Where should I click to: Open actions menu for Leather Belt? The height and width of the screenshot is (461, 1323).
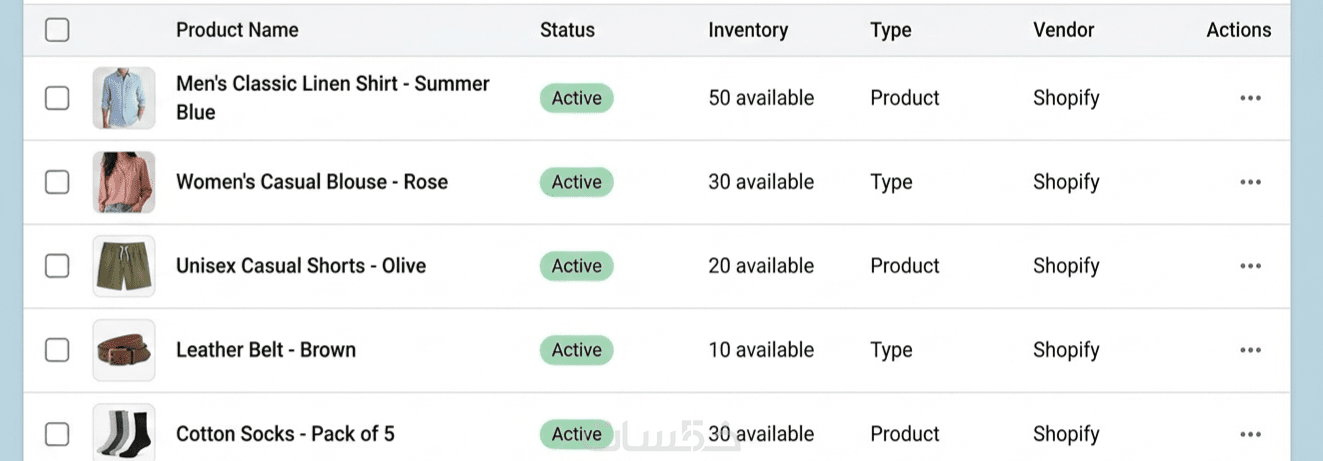click(1249, 350)
